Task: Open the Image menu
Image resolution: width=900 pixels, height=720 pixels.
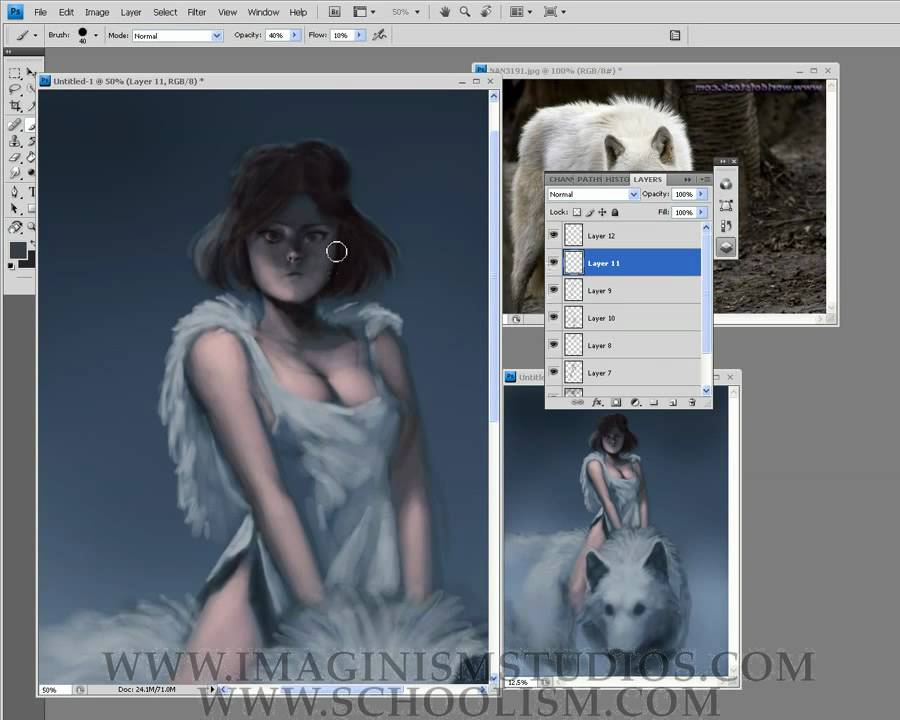Action: [x=97, y=12]
